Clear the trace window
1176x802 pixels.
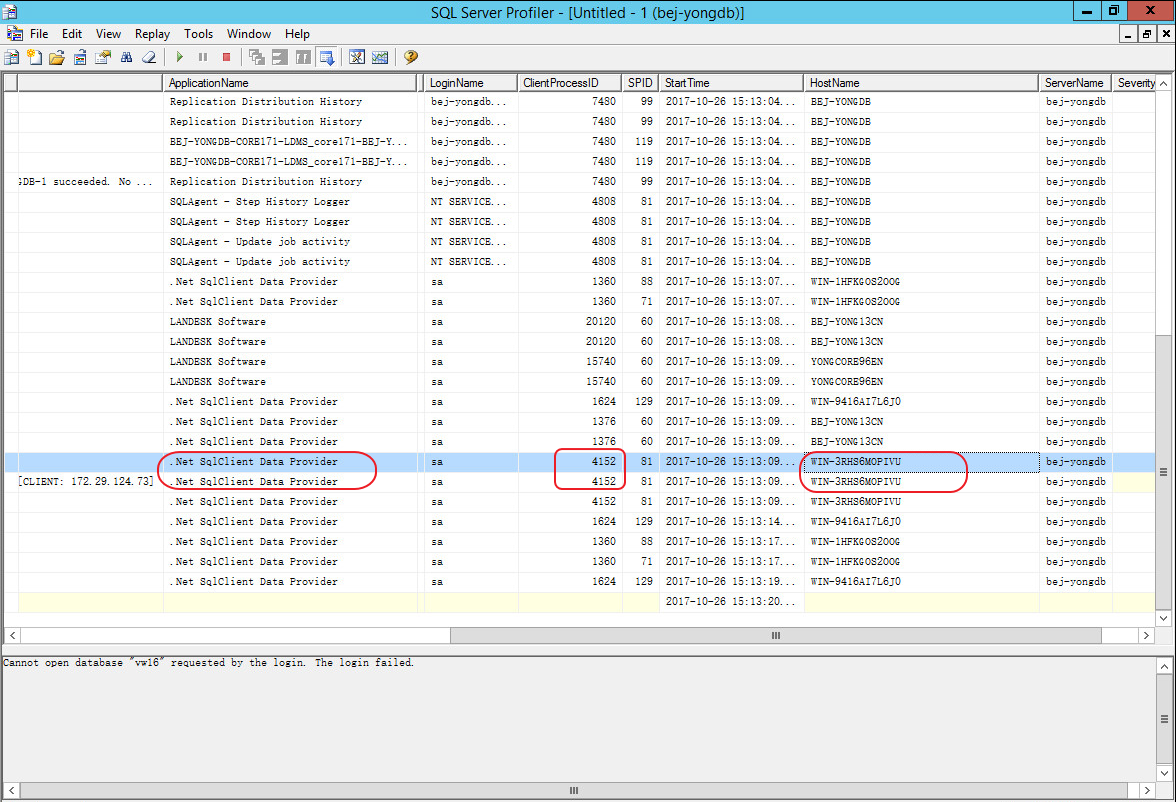149,57
